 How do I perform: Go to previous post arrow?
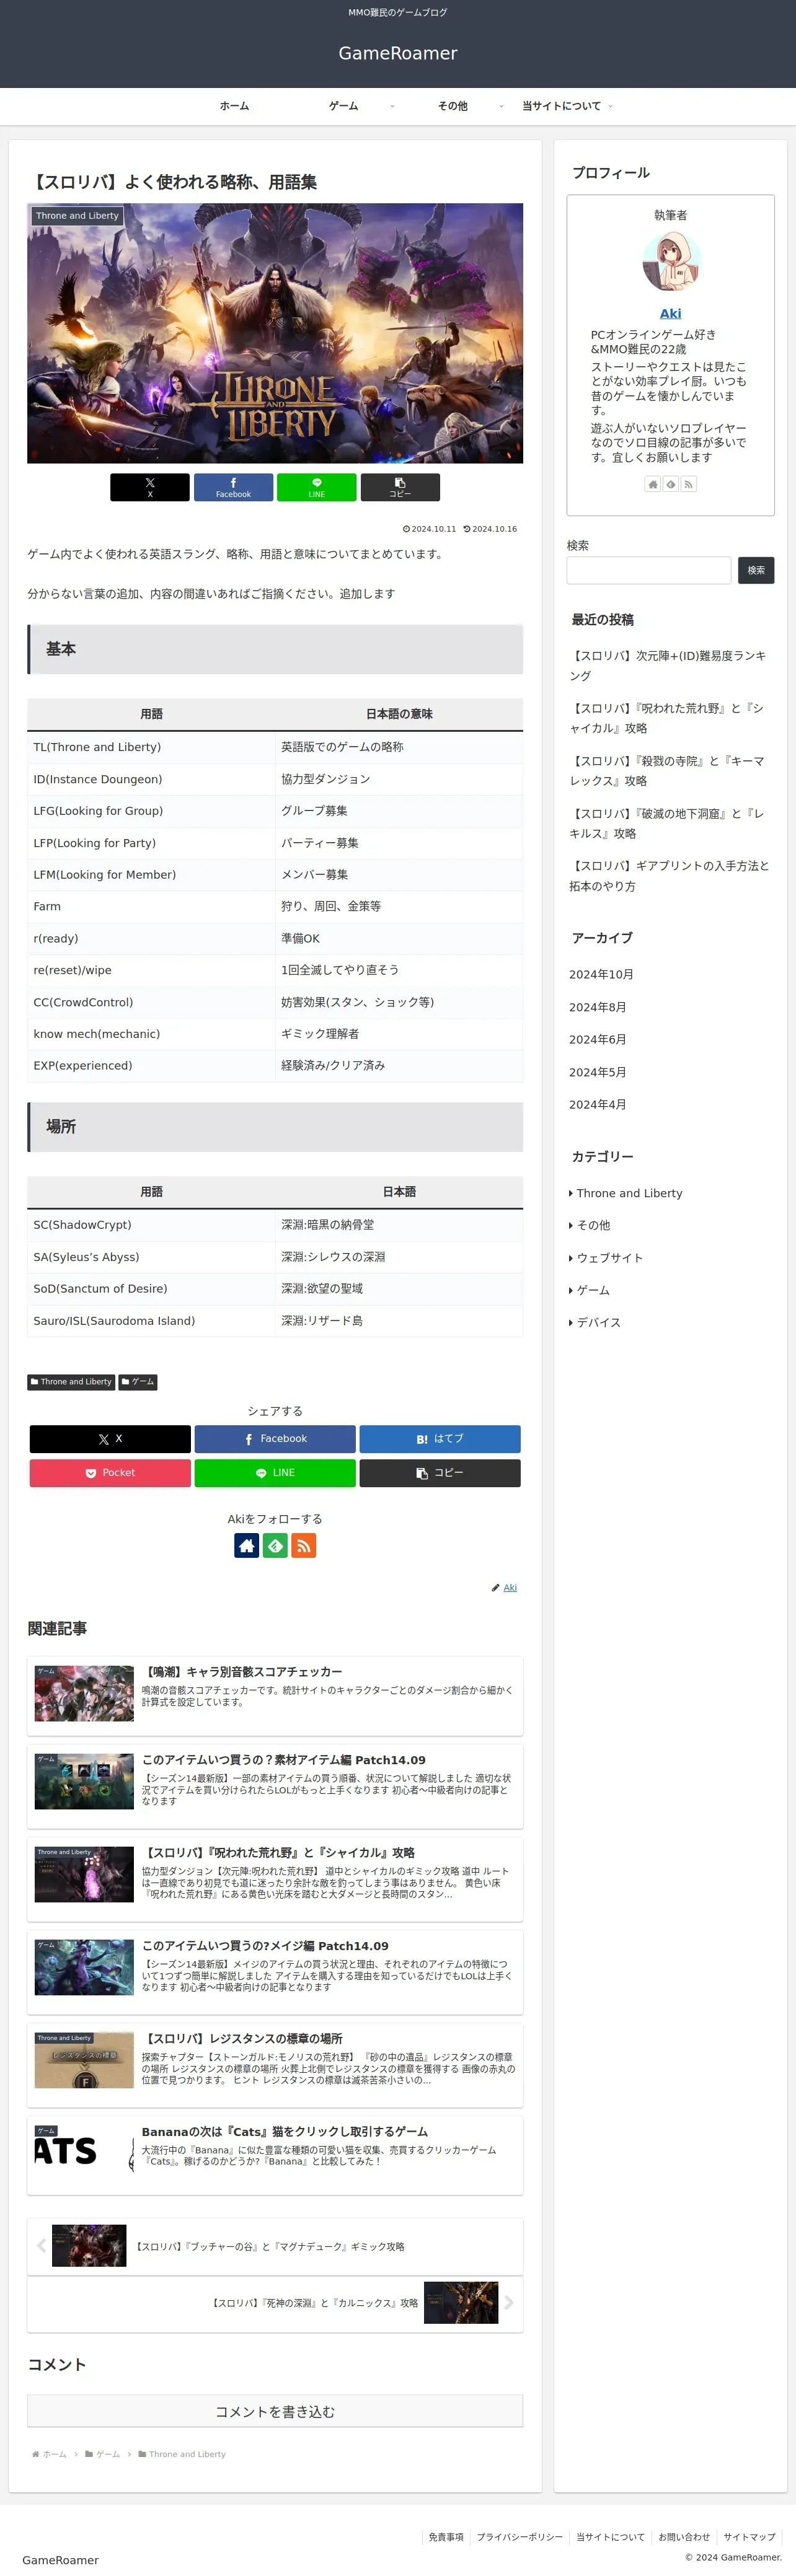[41, 2245]
